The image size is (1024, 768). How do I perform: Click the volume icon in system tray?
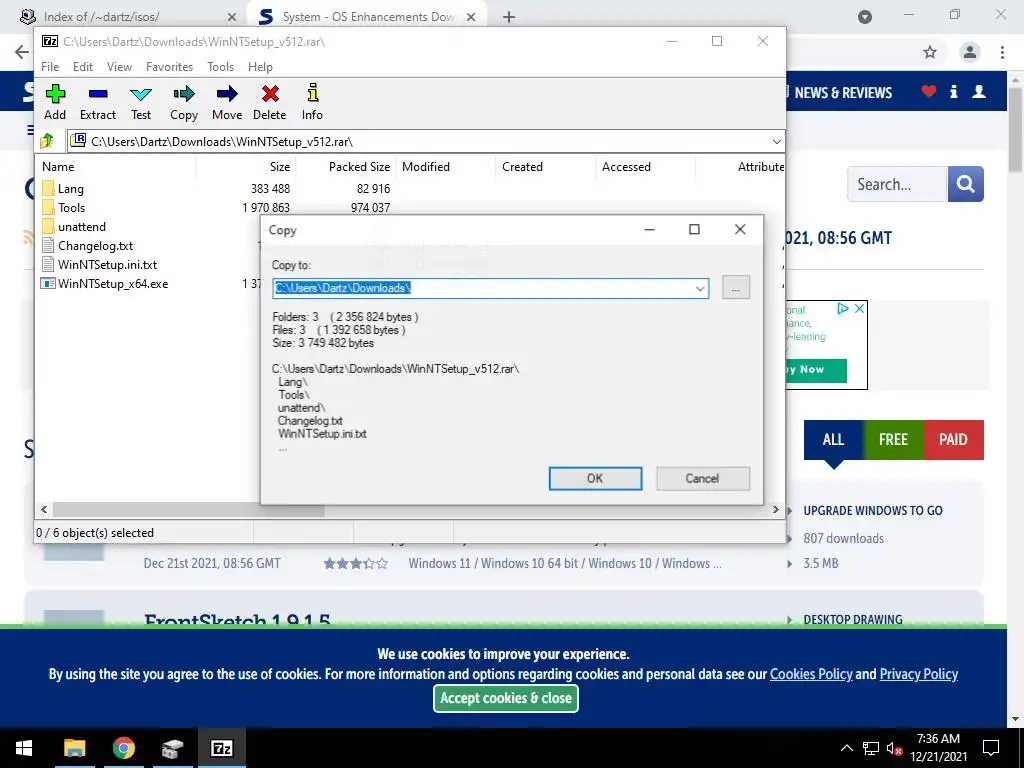pos(894,748)
